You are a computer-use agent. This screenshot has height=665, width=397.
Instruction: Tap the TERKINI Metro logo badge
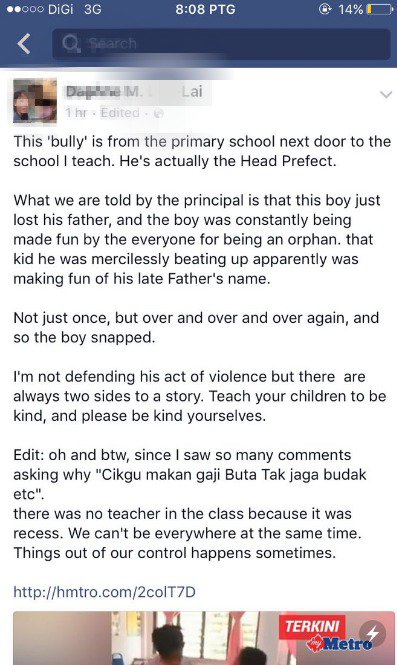325,634
